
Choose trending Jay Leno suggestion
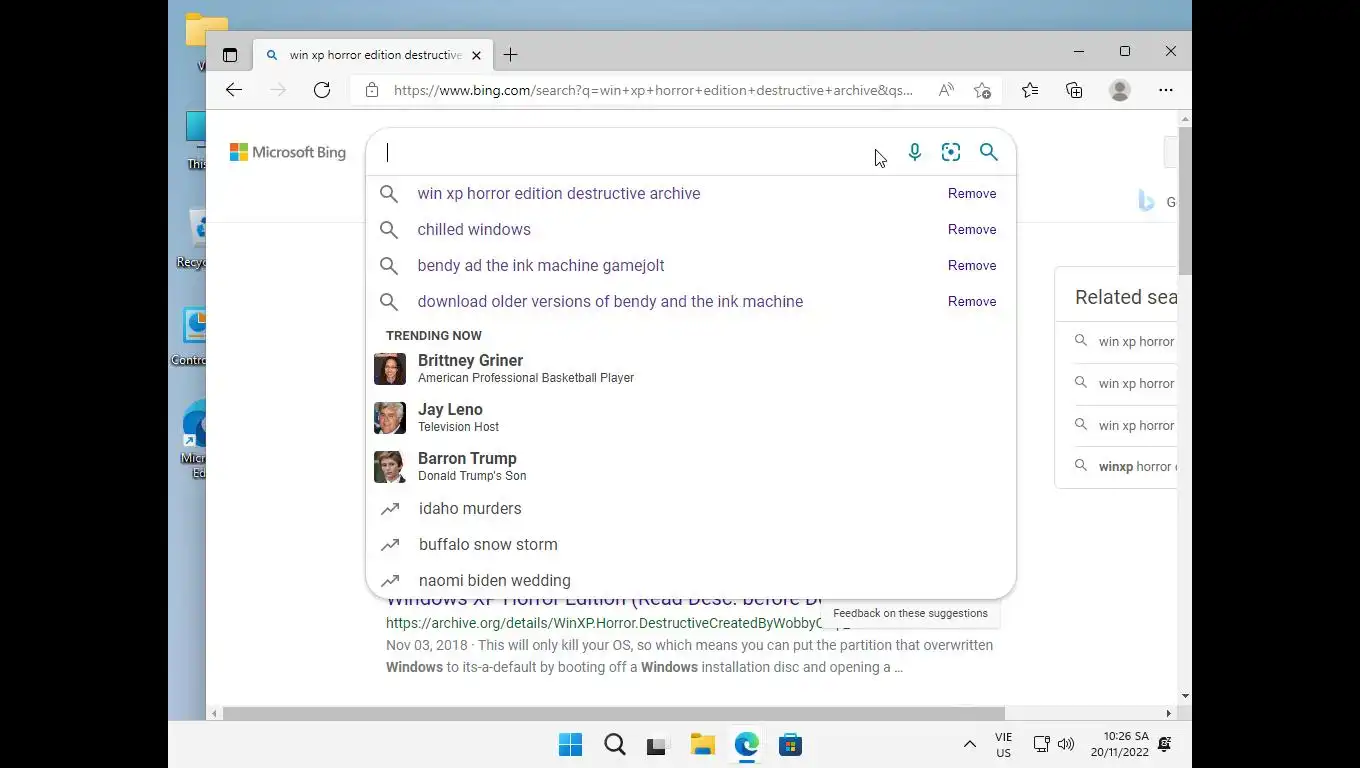tap(691, 417)
